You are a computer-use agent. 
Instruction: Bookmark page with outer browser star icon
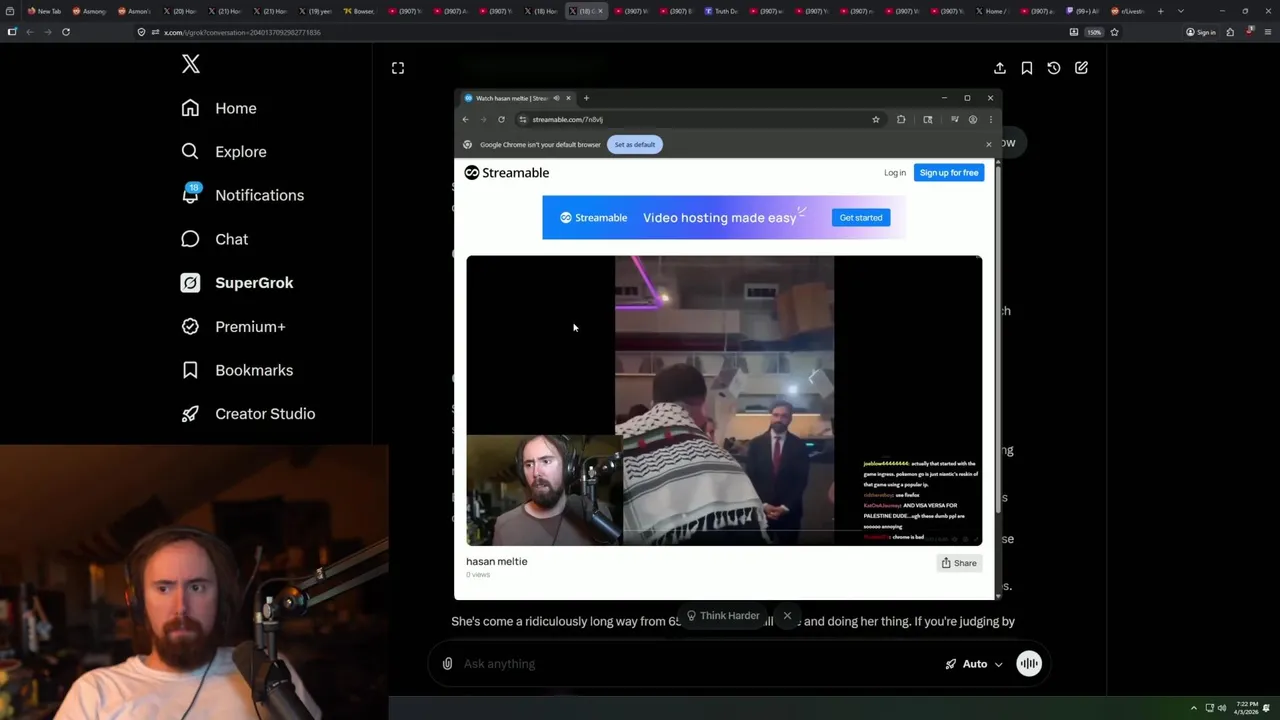(1114, 32)
